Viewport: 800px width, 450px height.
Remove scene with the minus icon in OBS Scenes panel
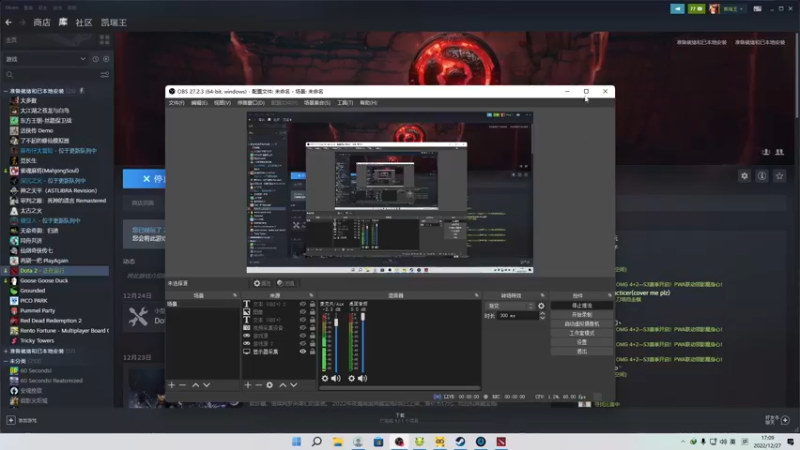(x=183, y=385)
